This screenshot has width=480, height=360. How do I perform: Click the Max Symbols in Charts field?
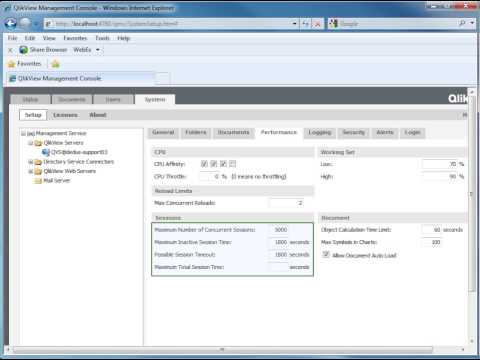pyautogui.click(x=431, y=242)
